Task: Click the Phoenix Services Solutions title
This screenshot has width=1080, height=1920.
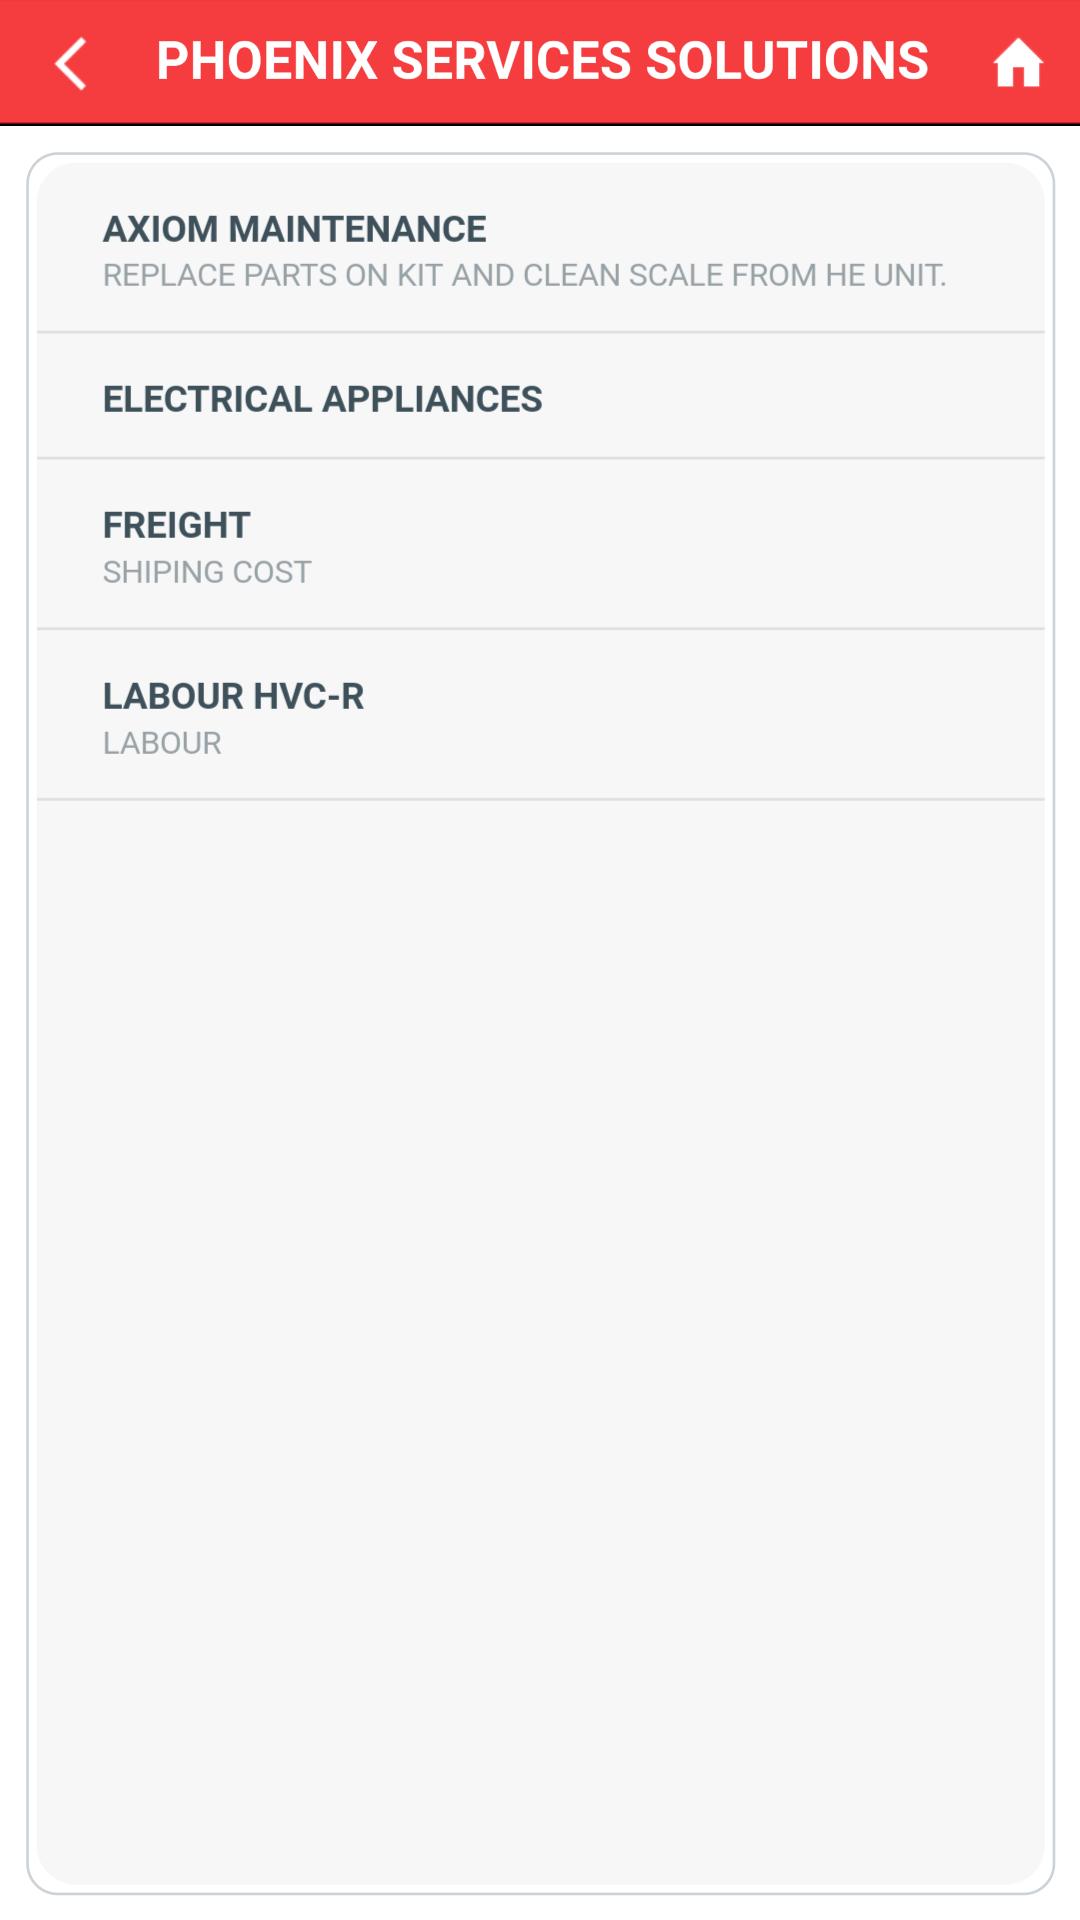Action: 542,61
